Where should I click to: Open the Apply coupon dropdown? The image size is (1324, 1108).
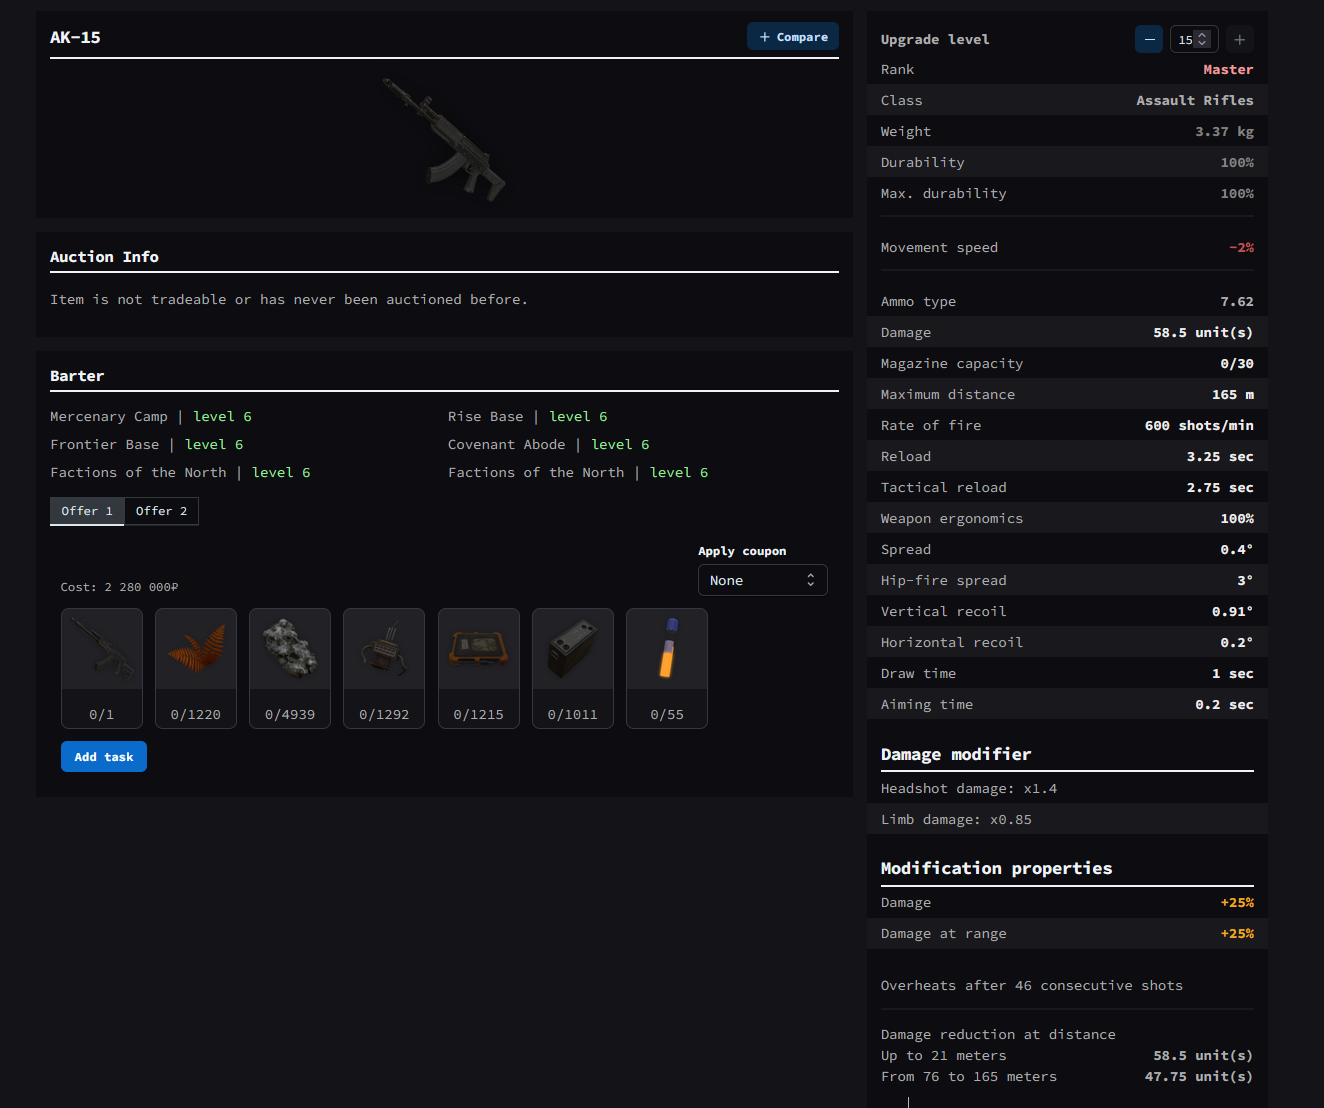pos(763,580)
